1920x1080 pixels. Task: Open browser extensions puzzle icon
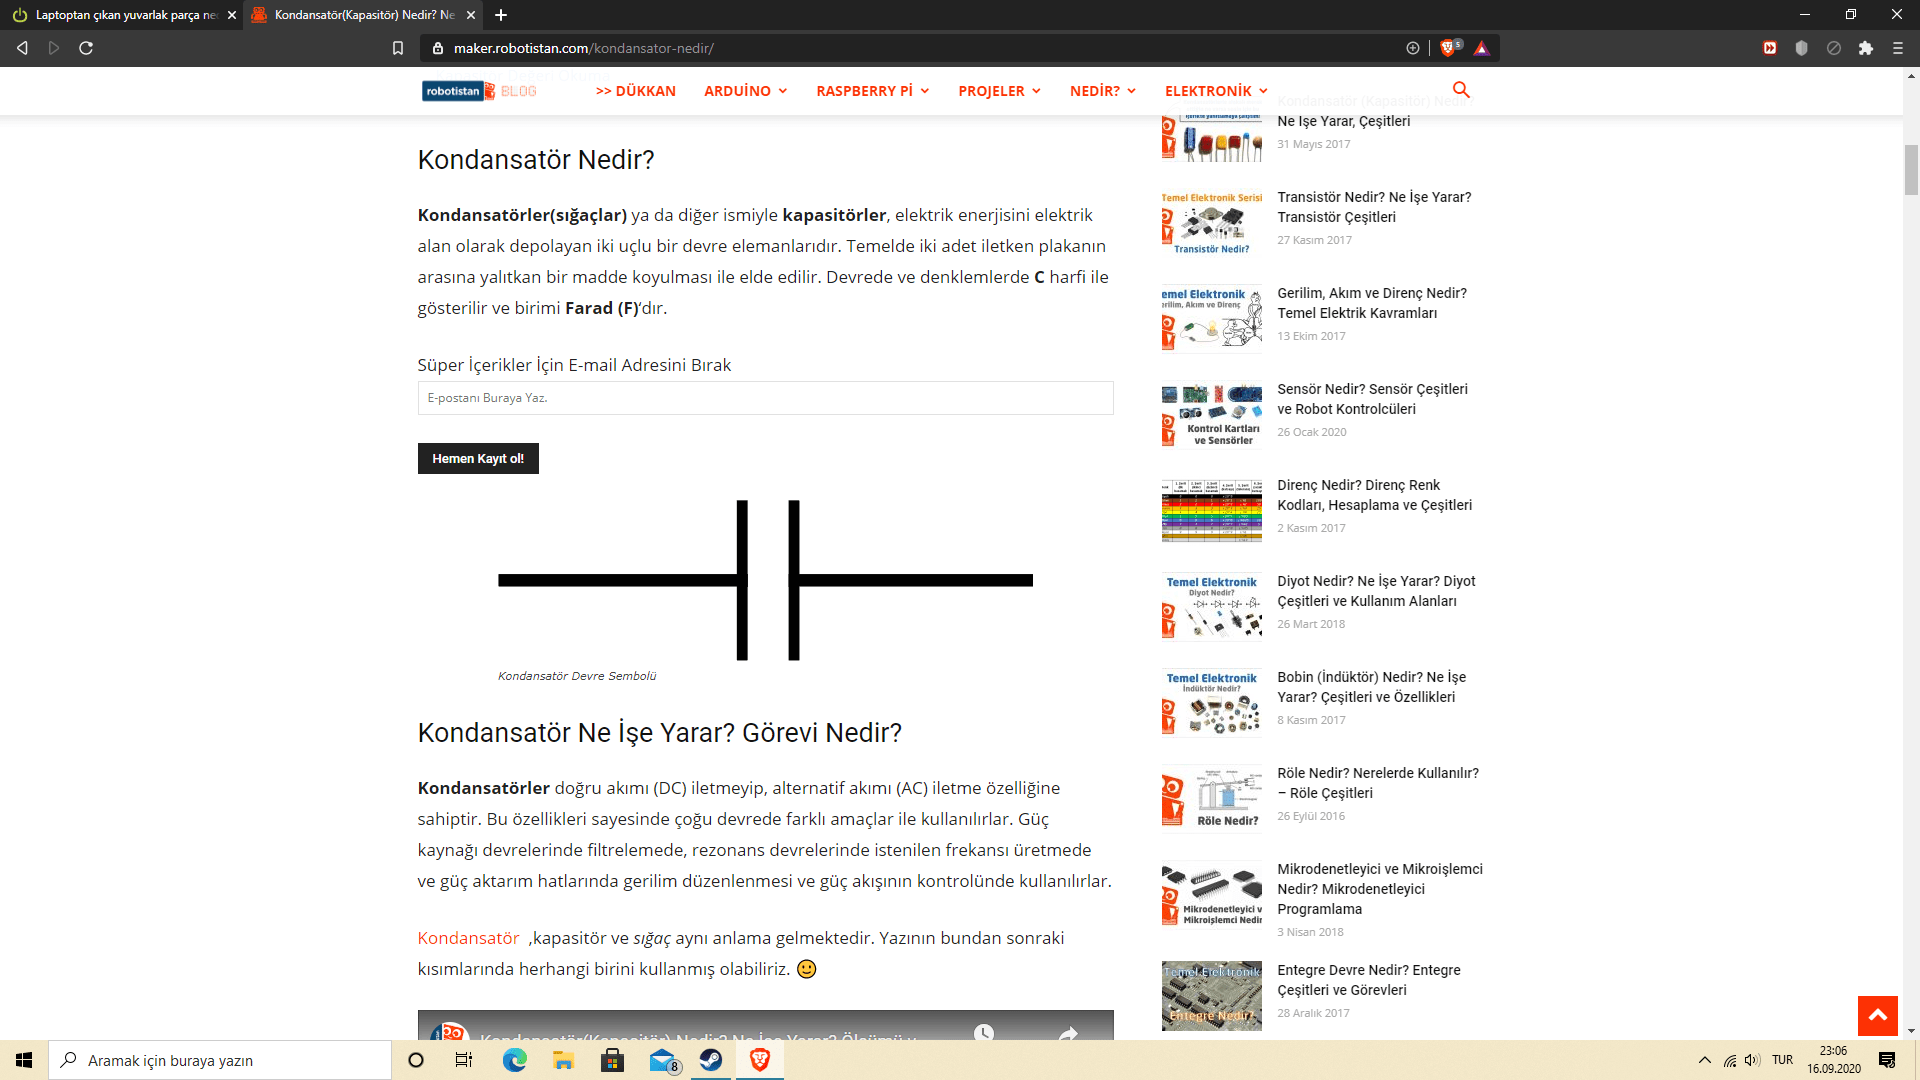(x=1865, y=48)
